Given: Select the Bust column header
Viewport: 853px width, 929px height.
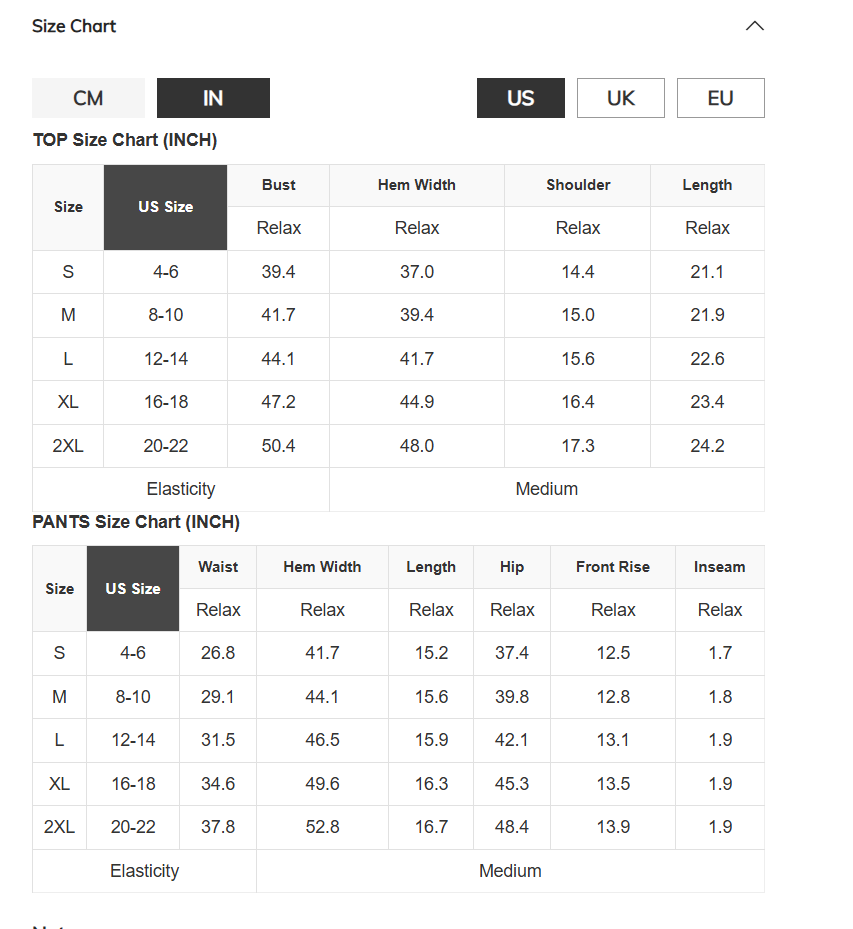Looking at the screenshot, I should pyautogui.click(x=278, y=185).
